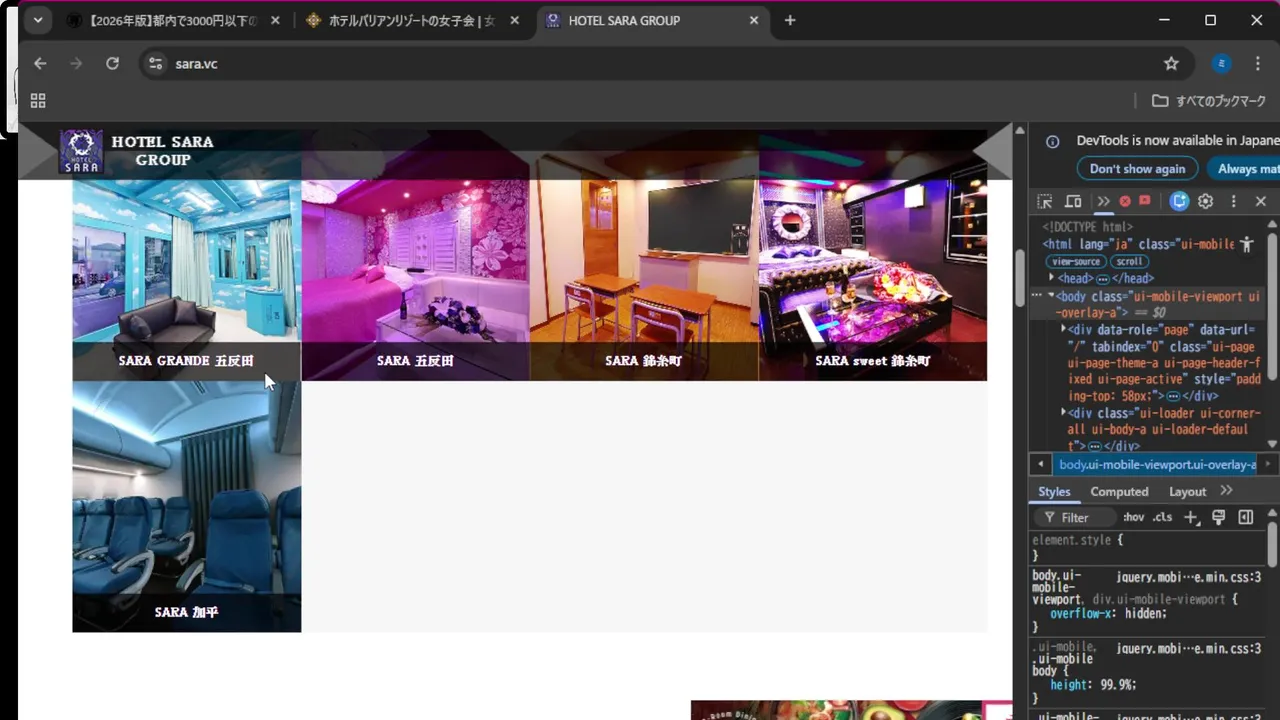Open SARA GRANDE 五反田 hotel thumbnail
Image resolution: width=1280 pixels, height=720 pixels.
coord(187,280)
